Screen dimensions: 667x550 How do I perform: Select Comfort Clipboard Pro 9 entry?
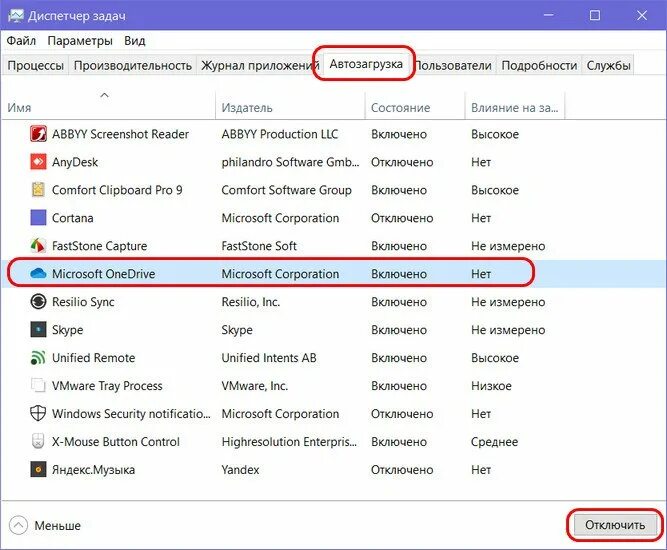click(117, 190)
